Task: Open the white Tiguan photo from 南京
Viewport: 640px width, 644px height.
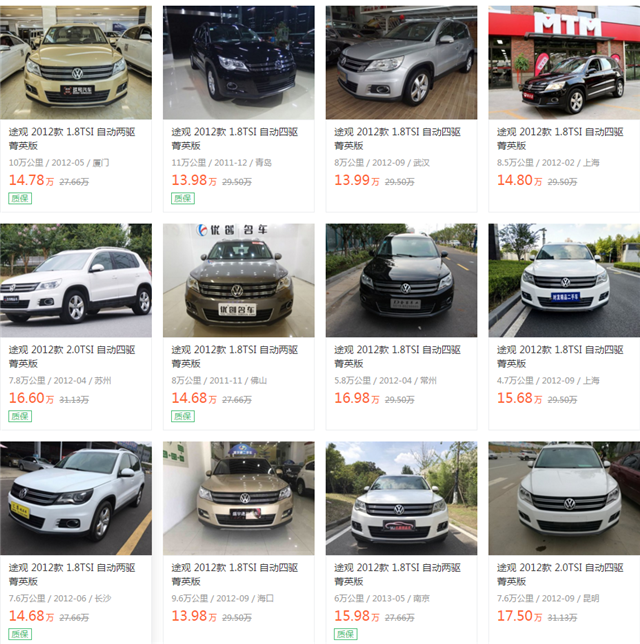Action: point(401,498)
